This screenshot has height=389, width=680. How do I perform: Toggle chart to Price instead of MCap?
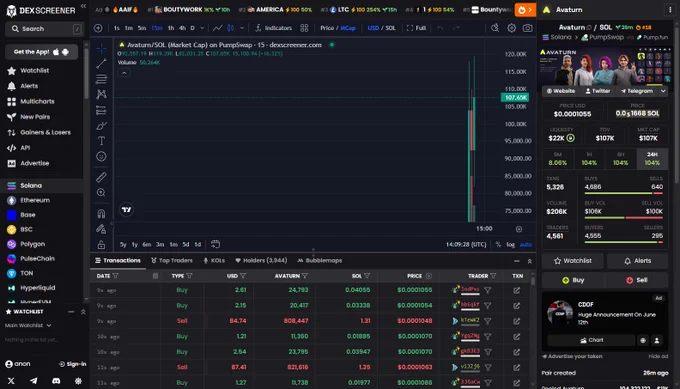tap(327, 28)
